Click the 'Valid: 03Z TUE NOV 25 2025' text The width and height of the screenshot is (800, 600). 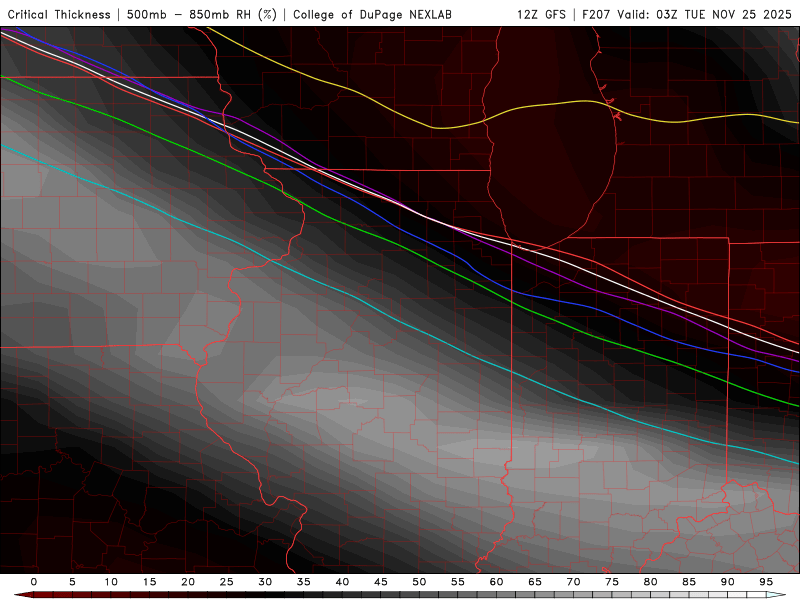click(705, 14)
